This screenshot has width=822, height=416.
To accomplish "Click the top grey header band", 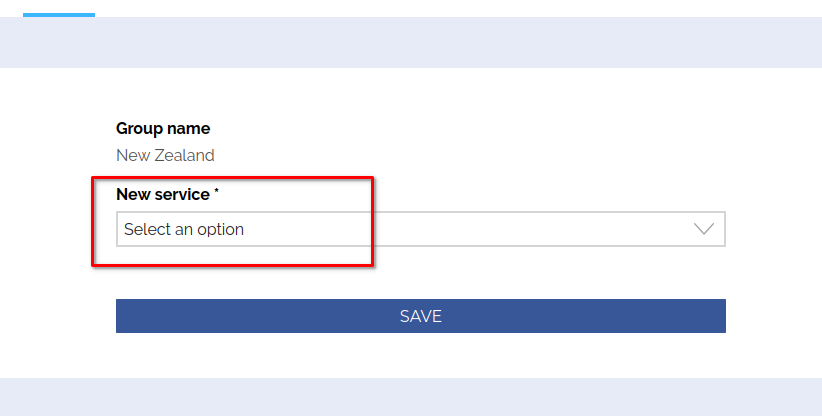I will (x=411, y=43).
